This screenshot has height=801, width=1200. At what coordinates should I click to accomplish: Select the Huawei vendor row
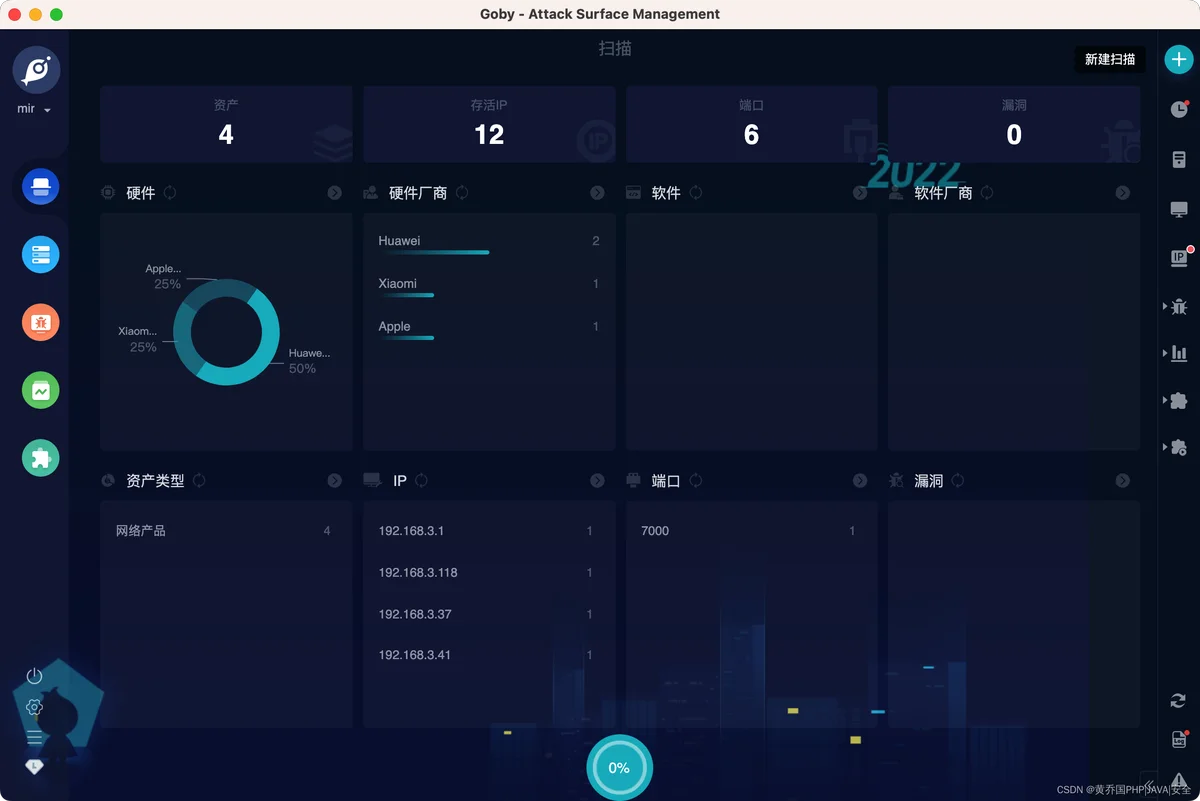489,243
